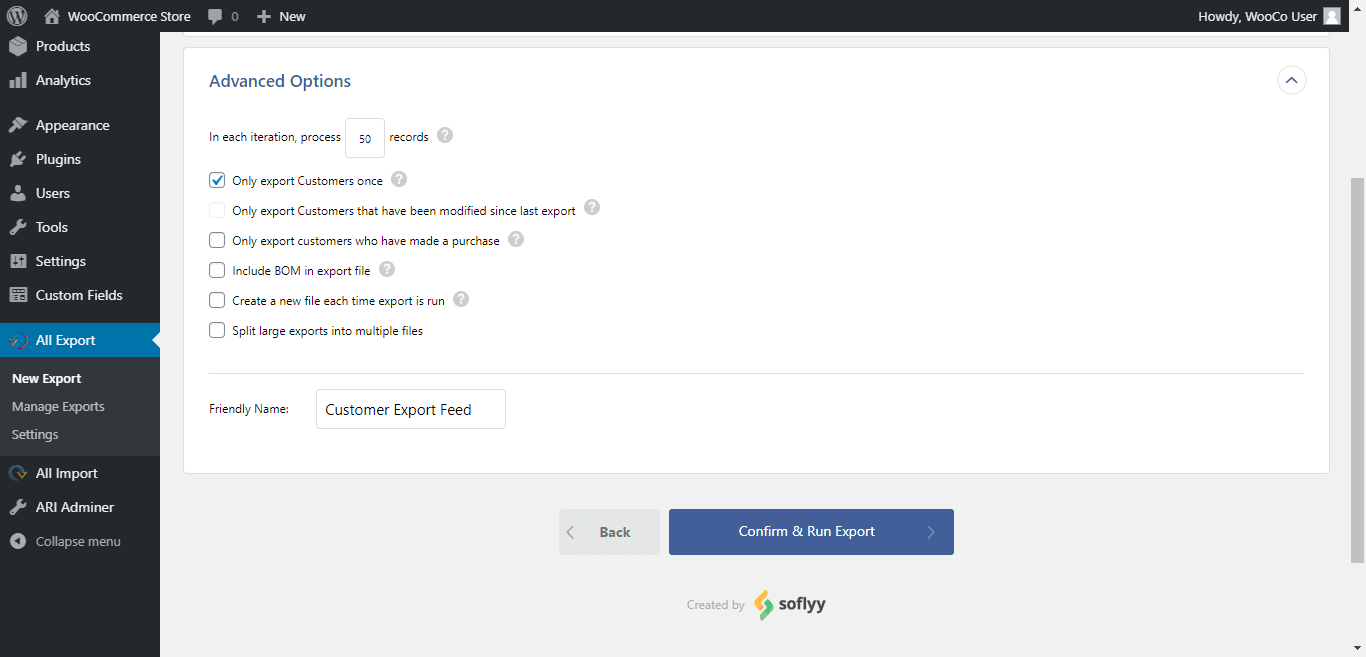Click help icon beside records field
This screenshot has height=657, width=1366.
click(x=445, y=135)
